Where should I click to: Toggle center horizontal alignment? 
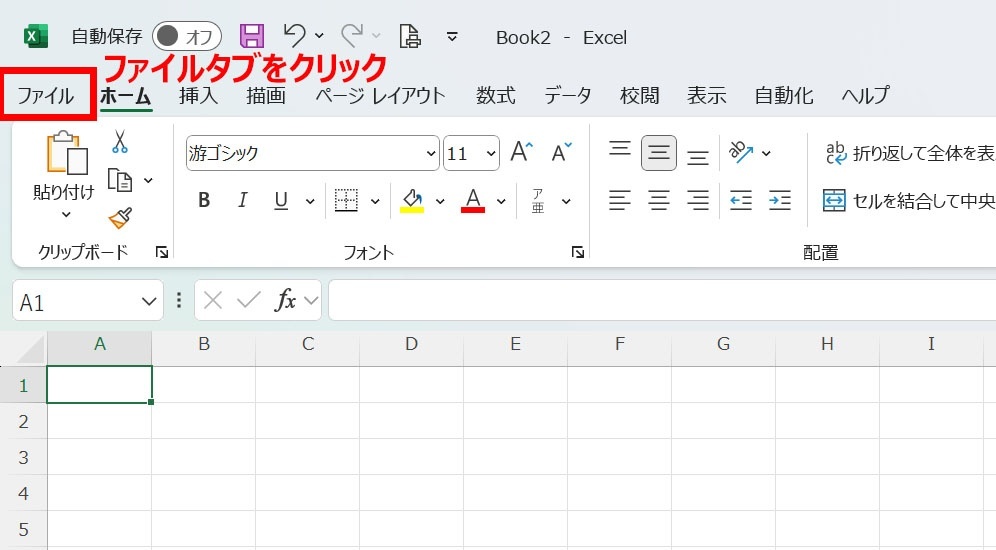659,201
